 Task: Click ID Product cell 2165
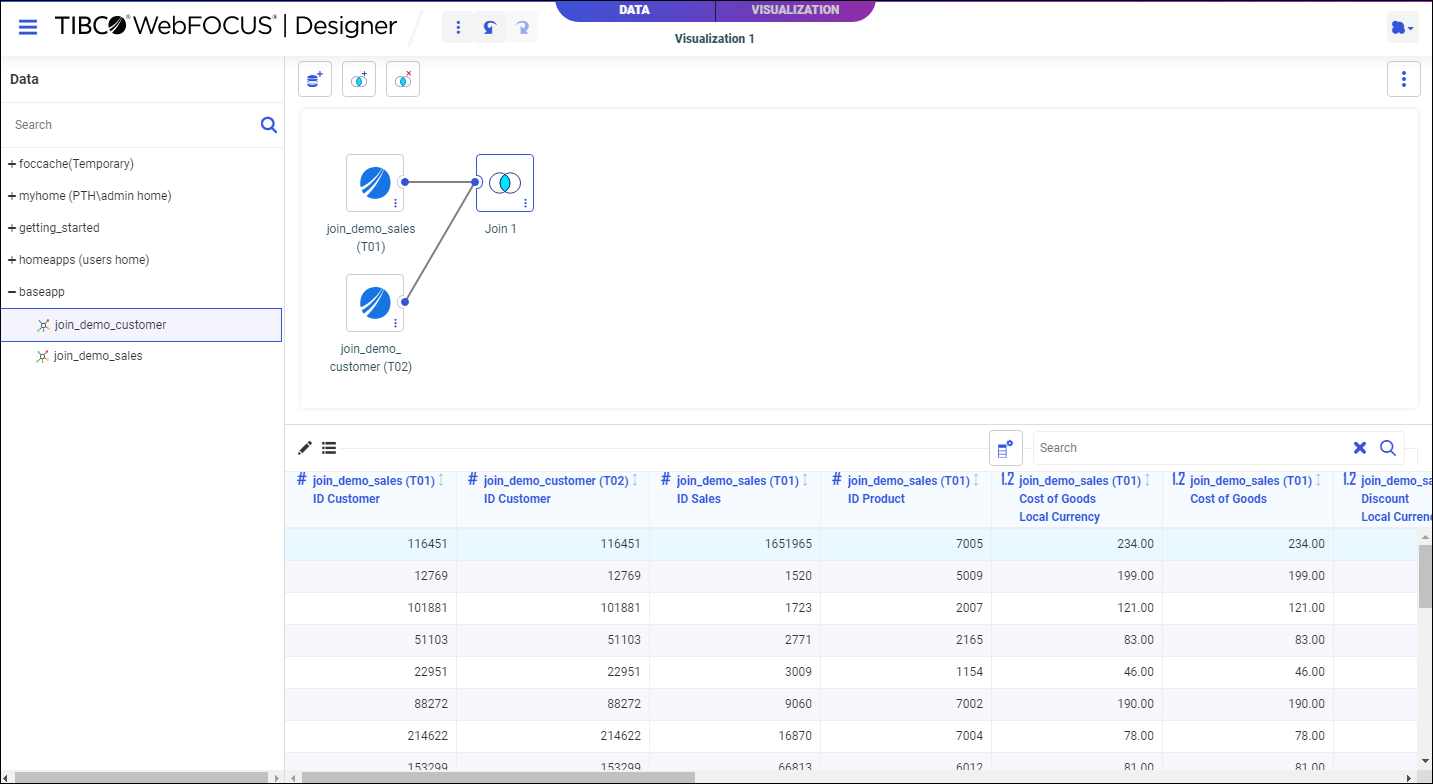pyautogui.click(x=906, y=640)
